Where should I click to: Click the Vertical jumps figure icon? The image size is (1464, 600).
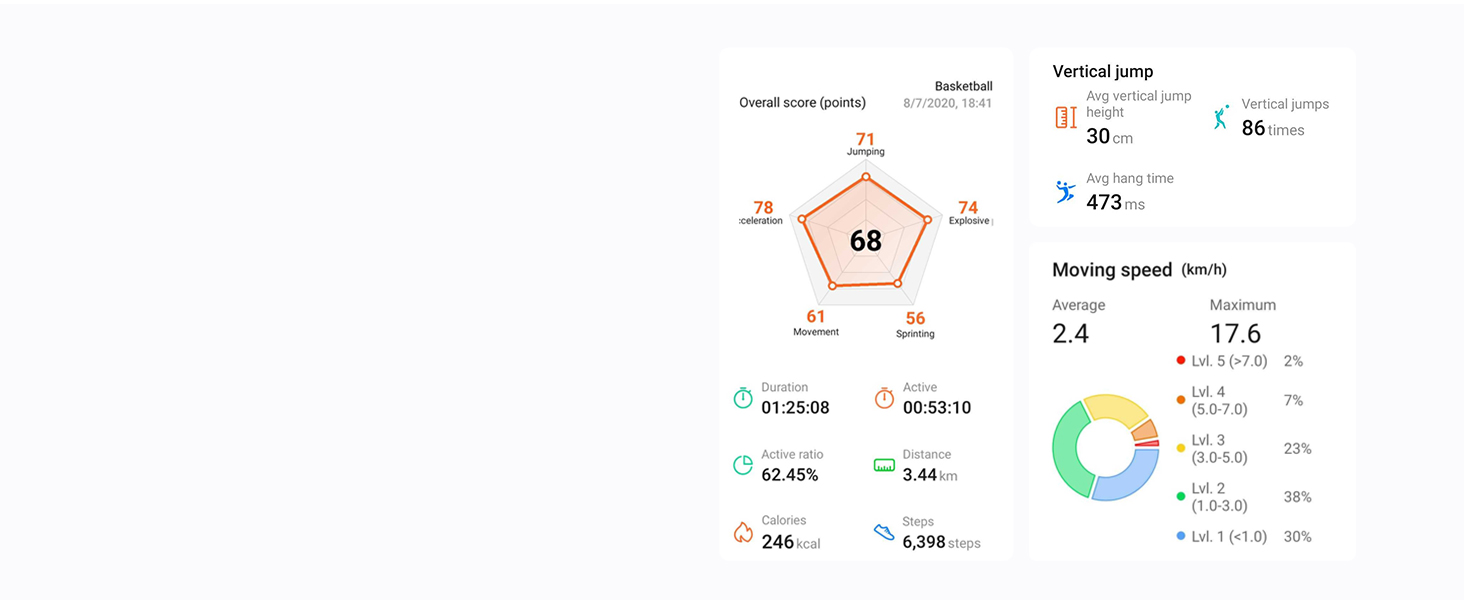pos(1220,117)
